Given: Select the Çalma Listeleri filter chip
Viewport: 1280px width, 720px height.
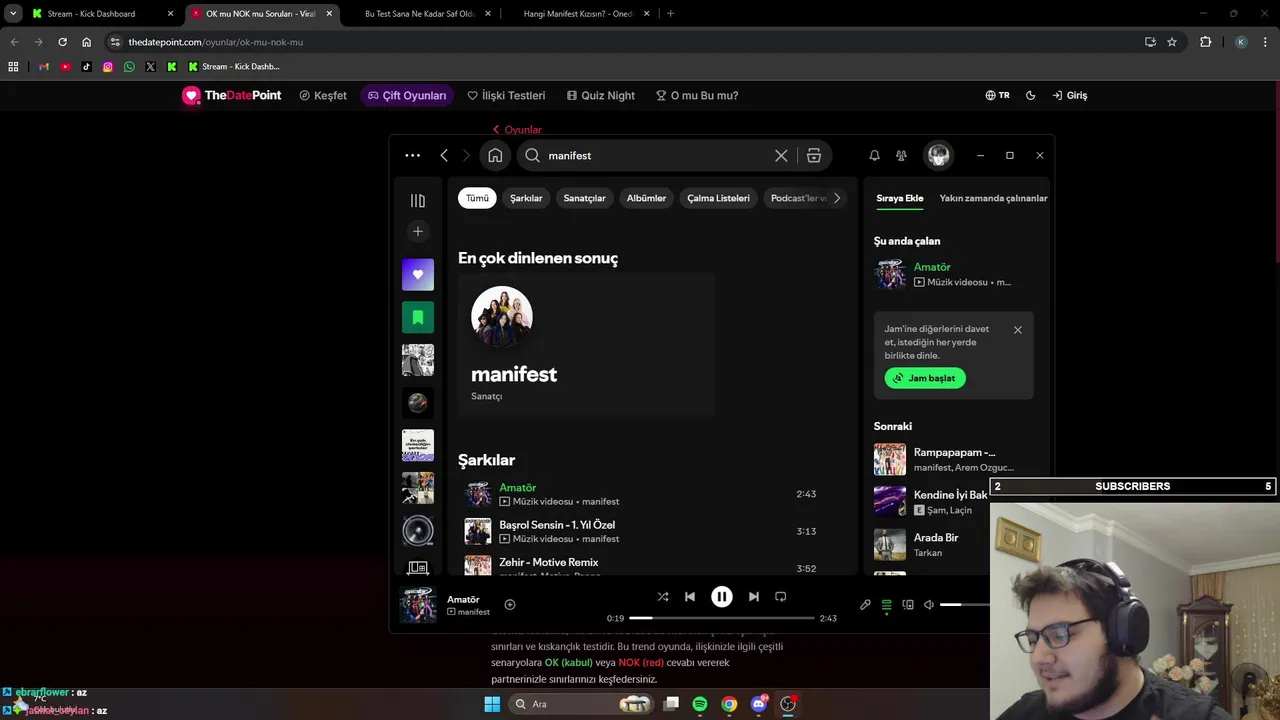Looking at the screenshot, I should pos(718,198).
